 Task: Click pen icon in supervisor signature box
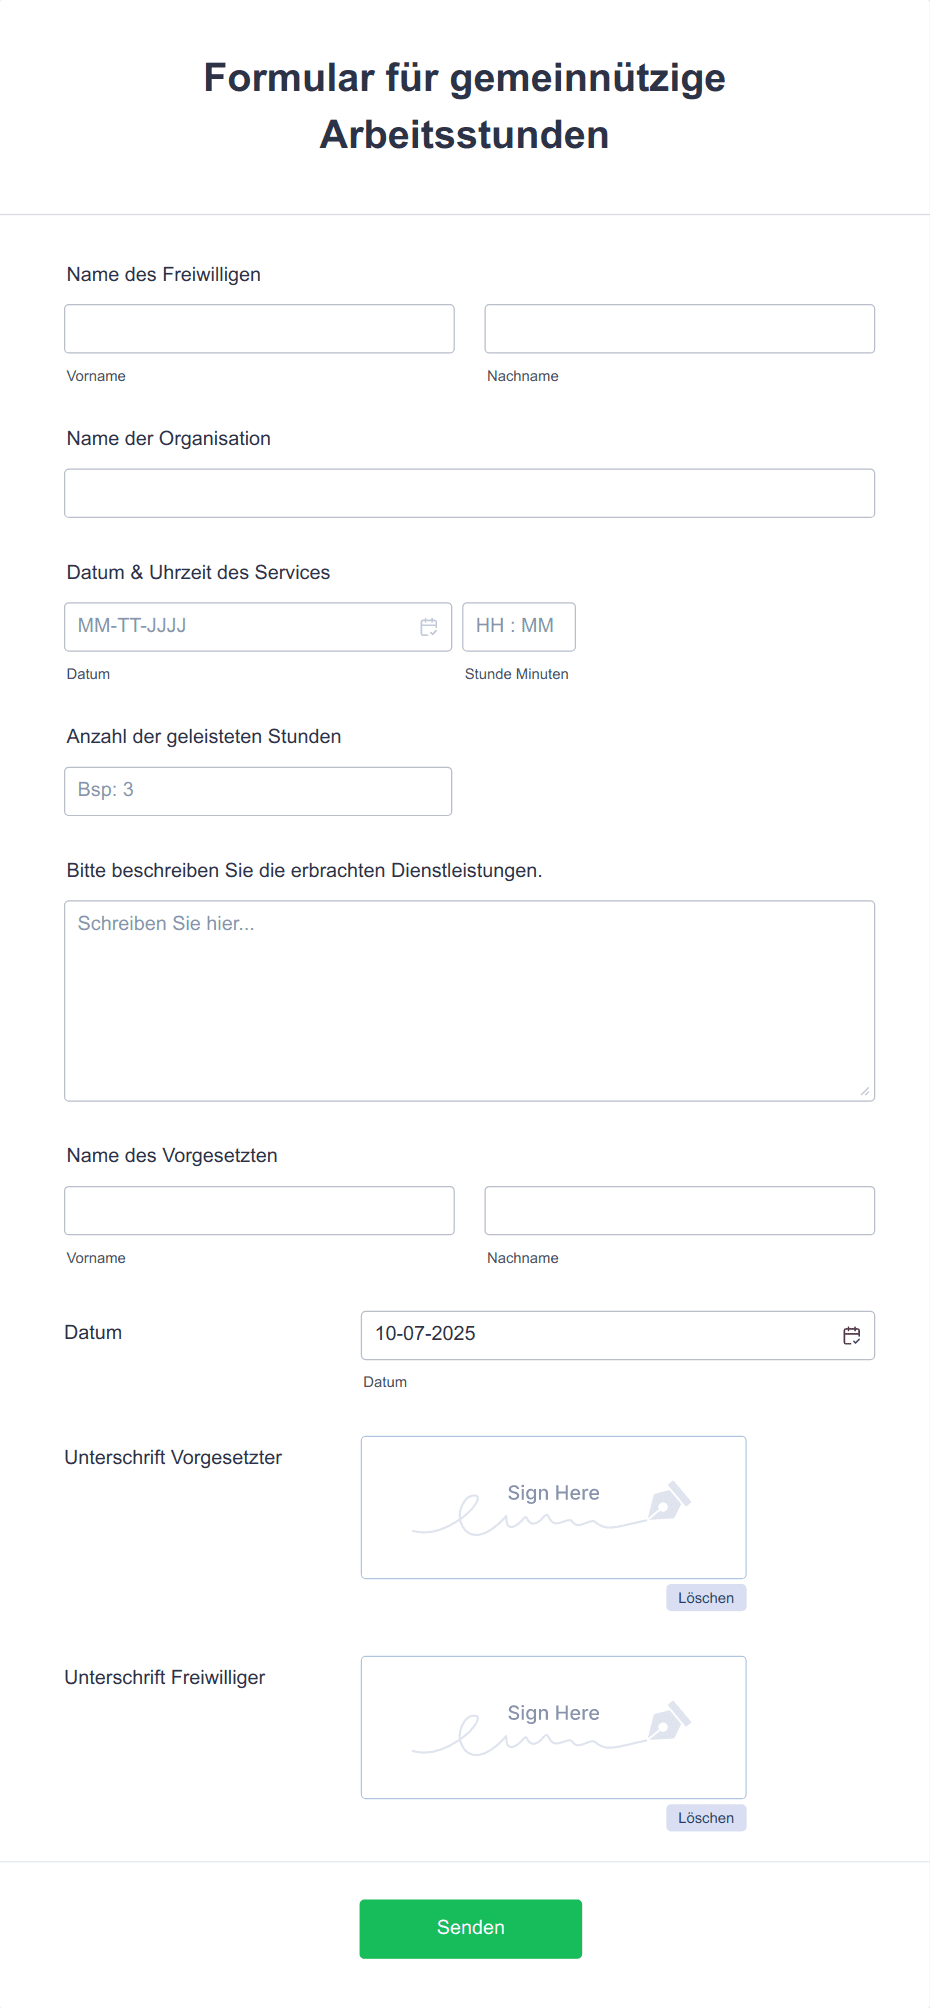pos(669,1501)
